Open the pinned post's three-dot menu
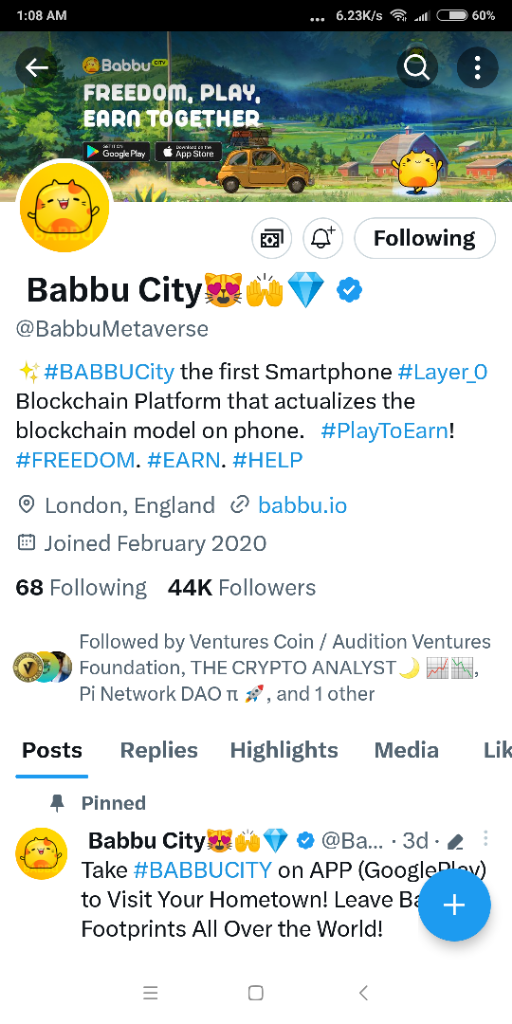 click(x=485, y=838)
